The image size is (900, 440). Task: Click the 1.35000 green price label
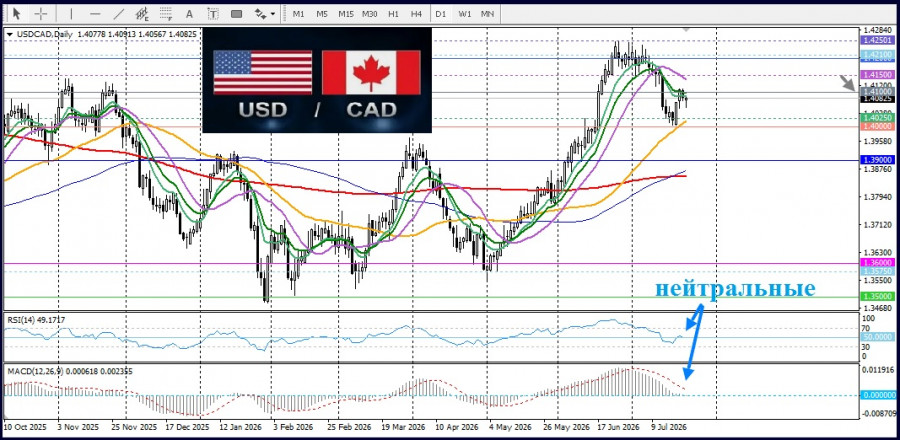pos(878,297)
